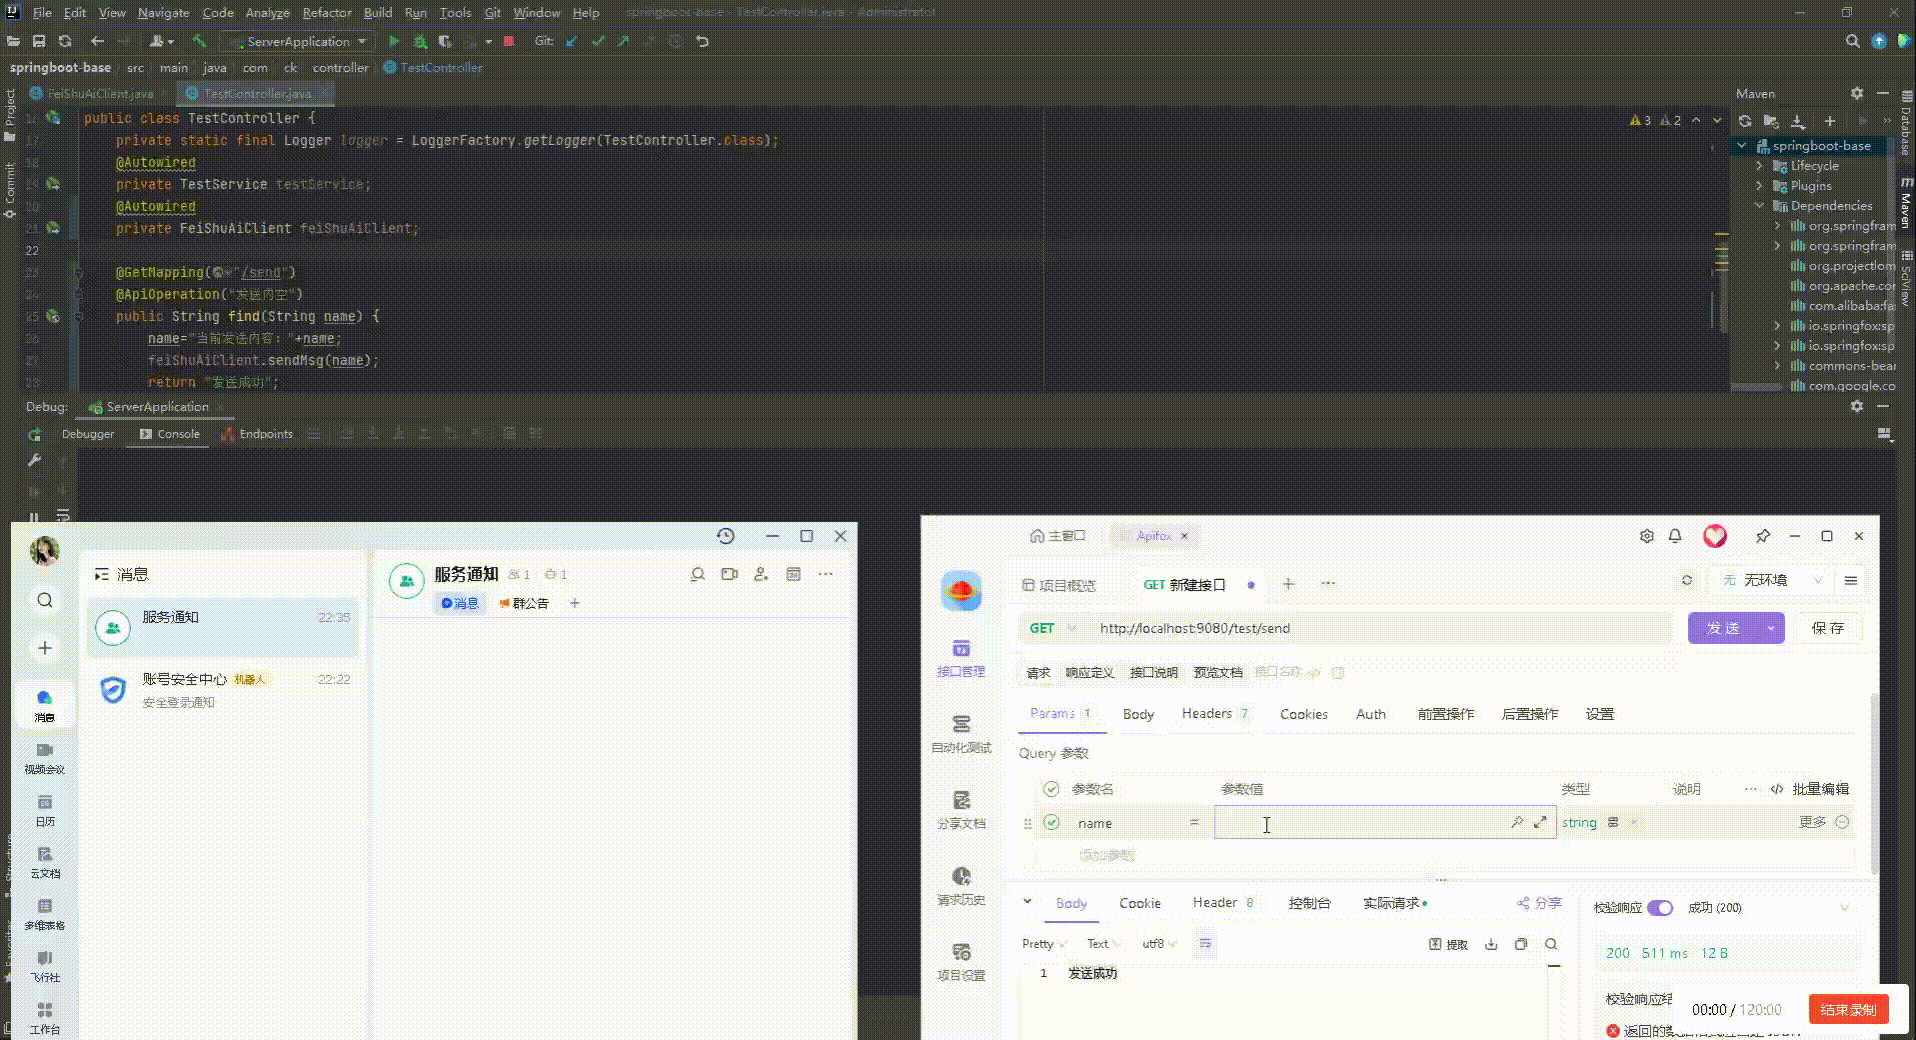The height and width of the screenshot is (1040, 1916).
Task: Click the IntelliJ search magnifier icon
Action: 1852,41
